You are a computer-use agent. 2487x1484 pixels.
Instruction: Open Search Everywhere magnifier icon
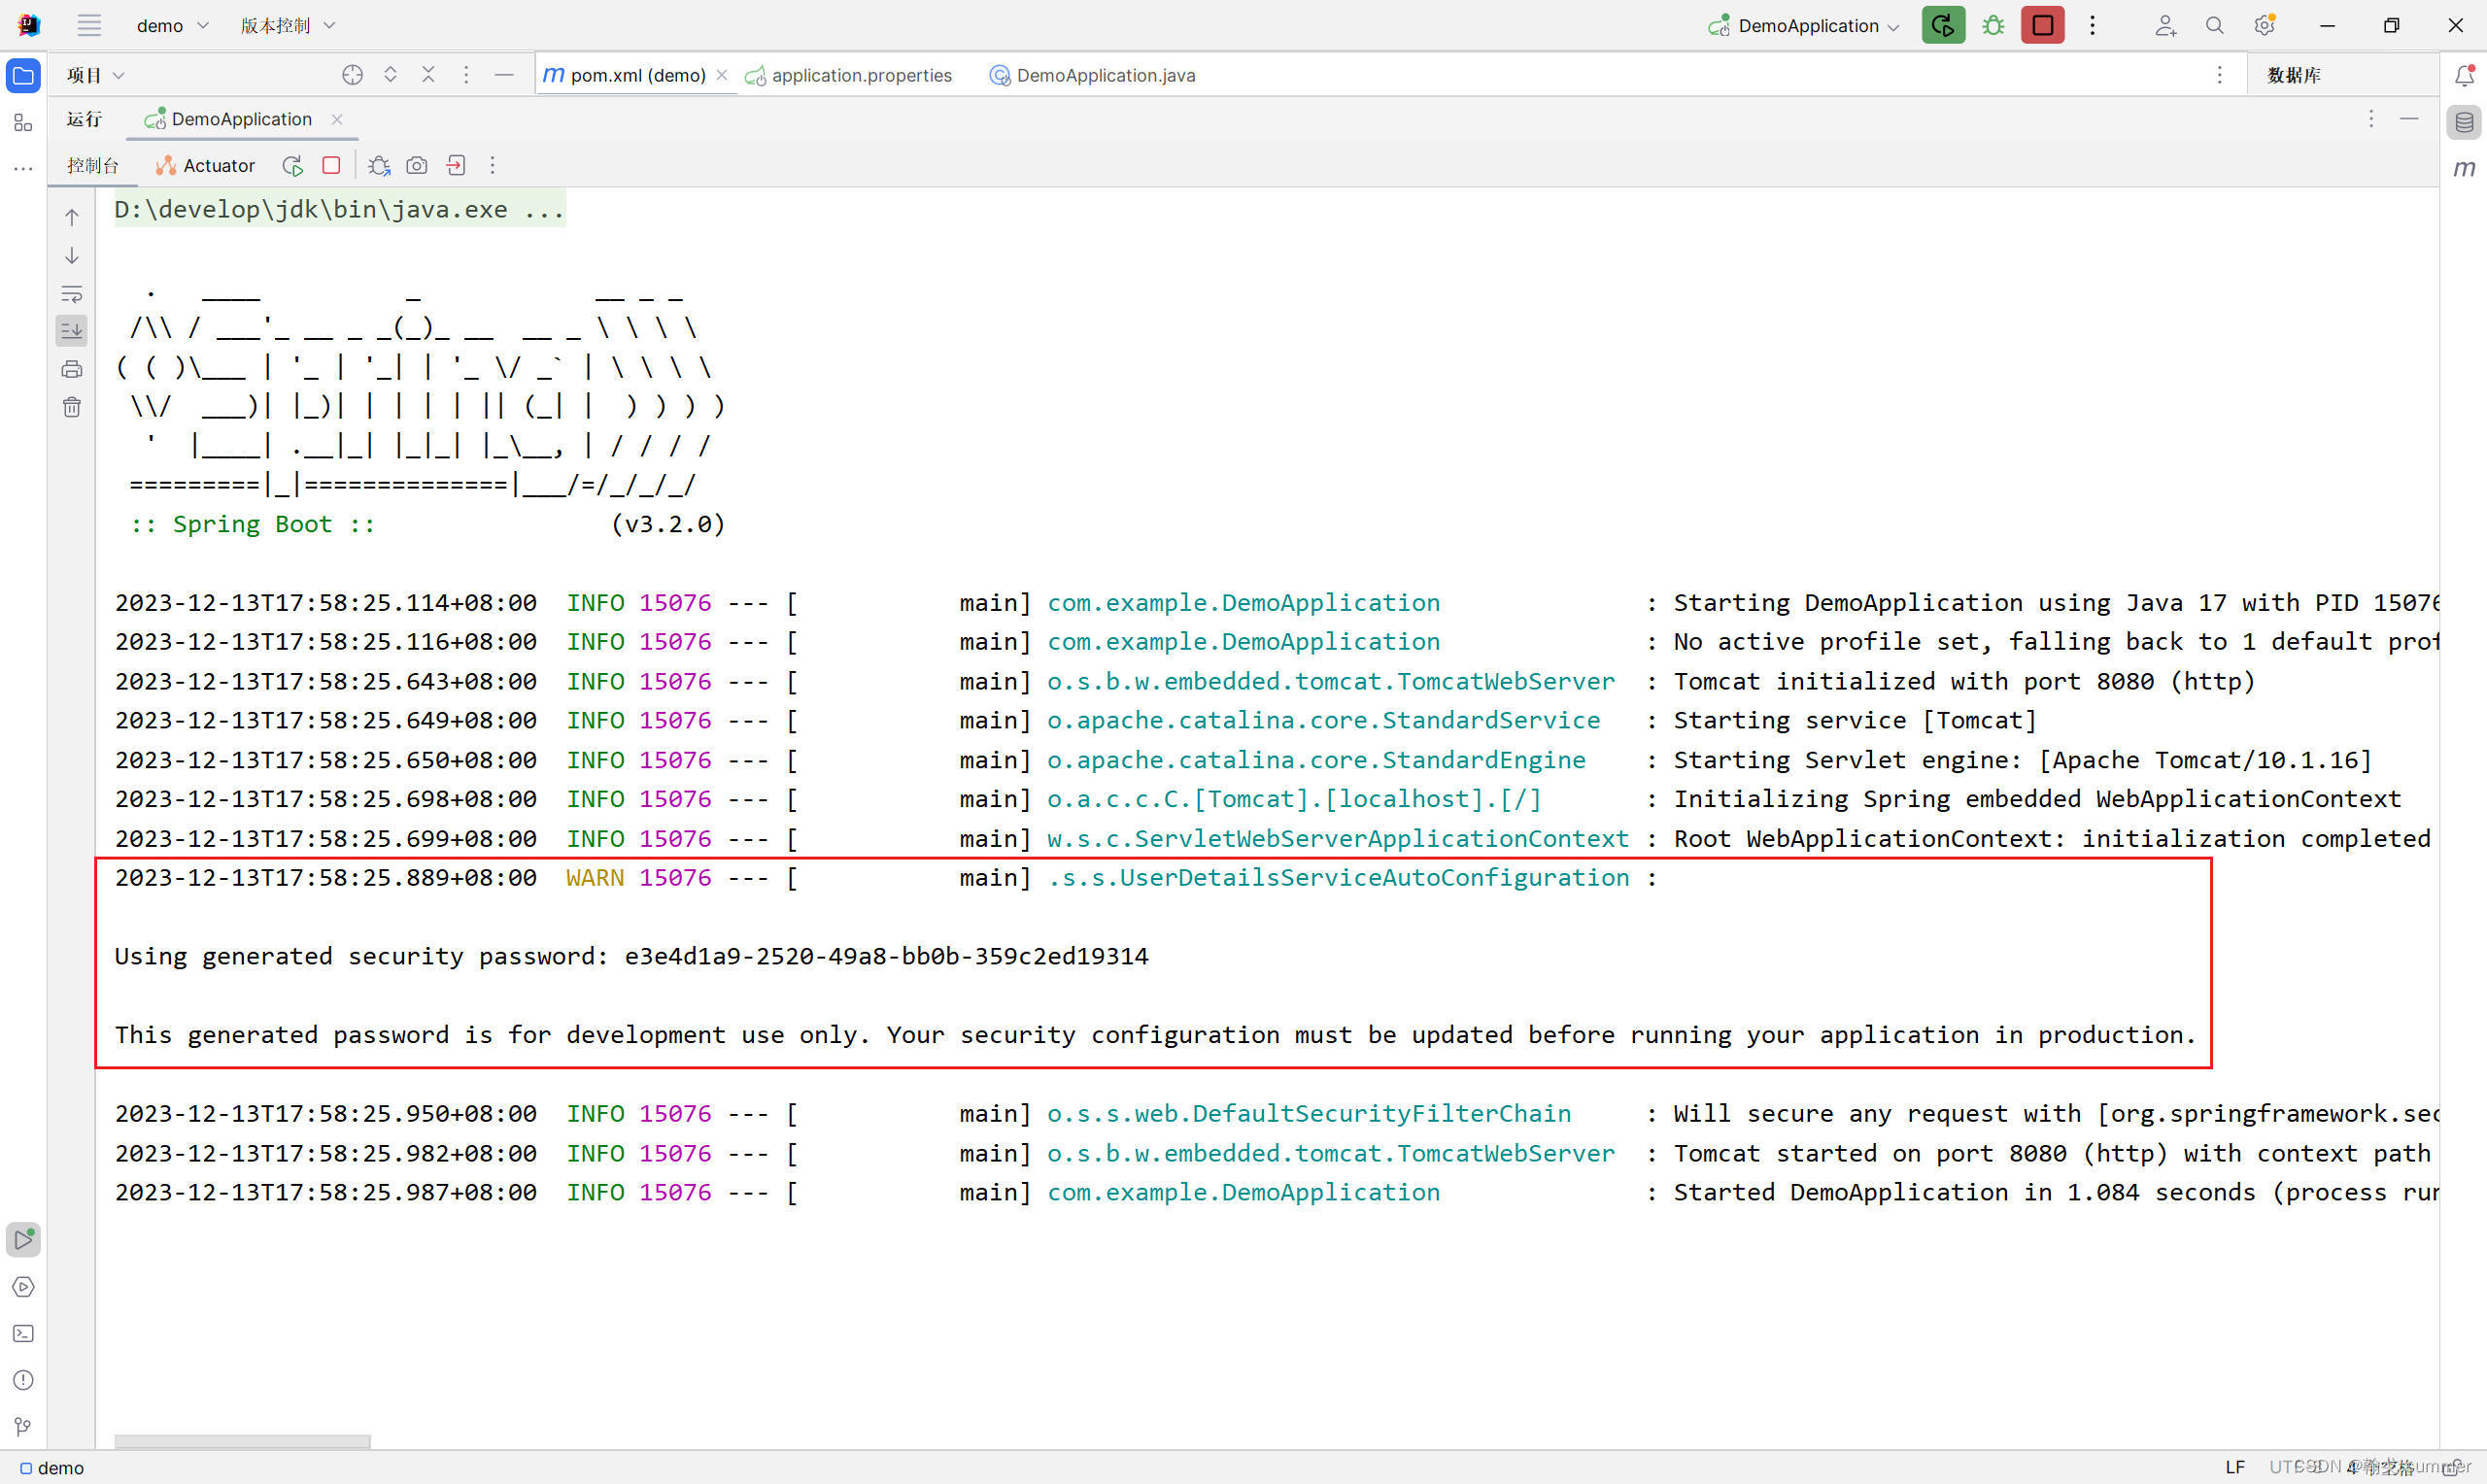point(2214,26)
